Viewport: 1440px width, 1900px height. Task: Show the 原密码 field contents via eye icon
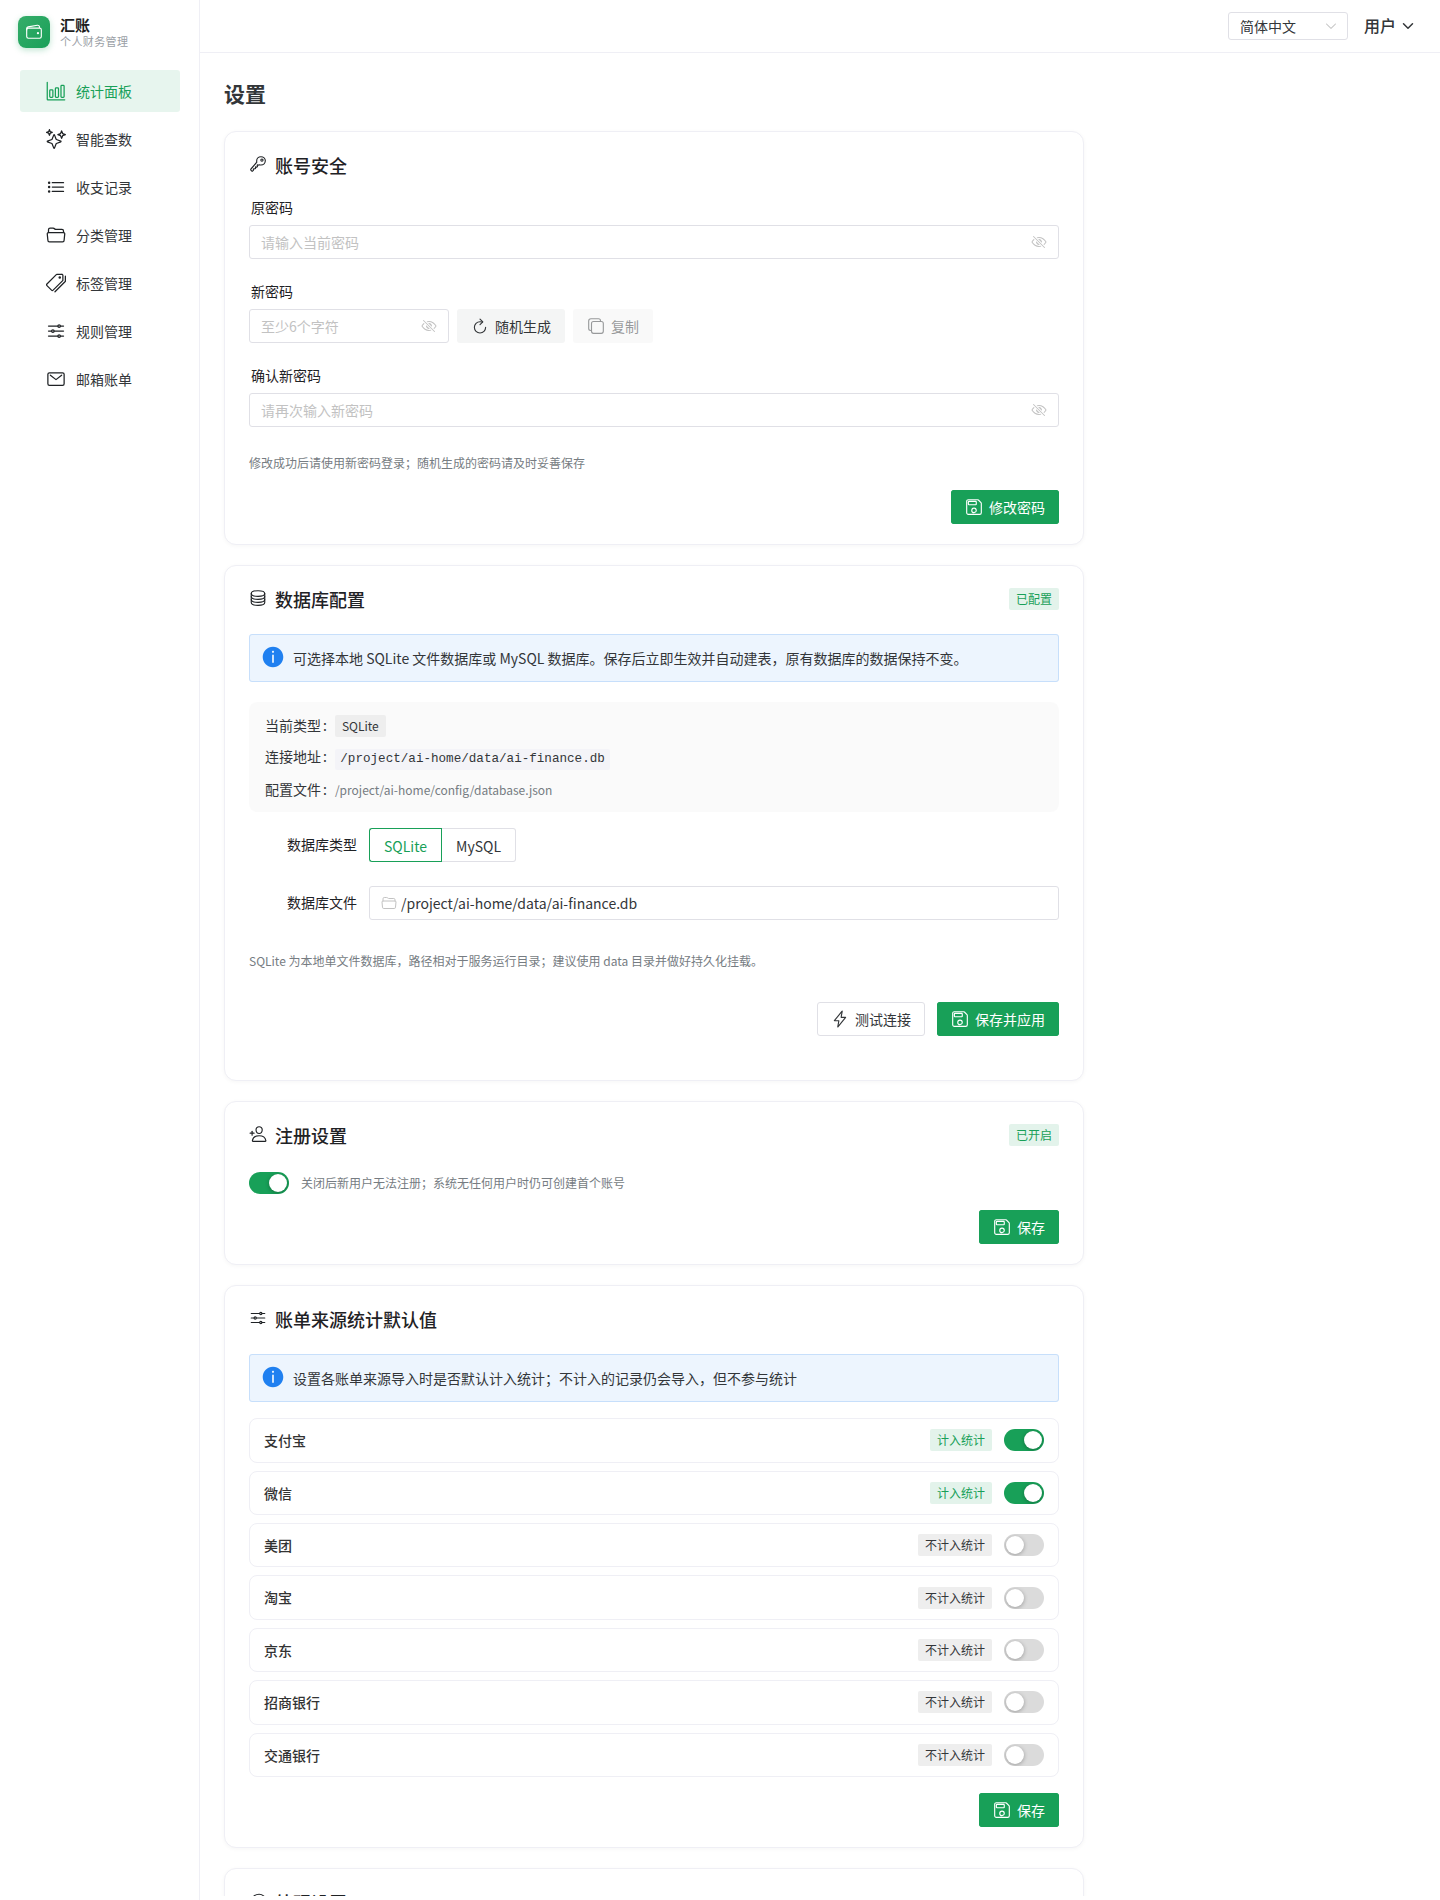click(x=1039, y=242)
